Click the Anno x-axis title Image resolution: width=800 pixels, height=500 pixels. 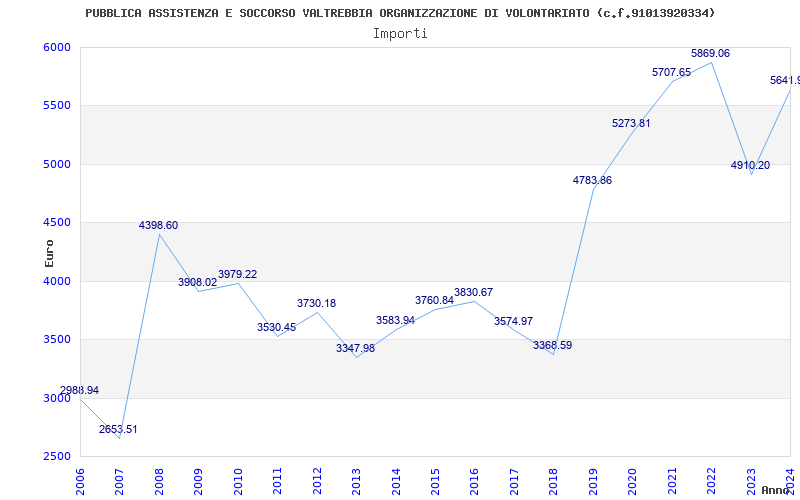tap(775, 490)
